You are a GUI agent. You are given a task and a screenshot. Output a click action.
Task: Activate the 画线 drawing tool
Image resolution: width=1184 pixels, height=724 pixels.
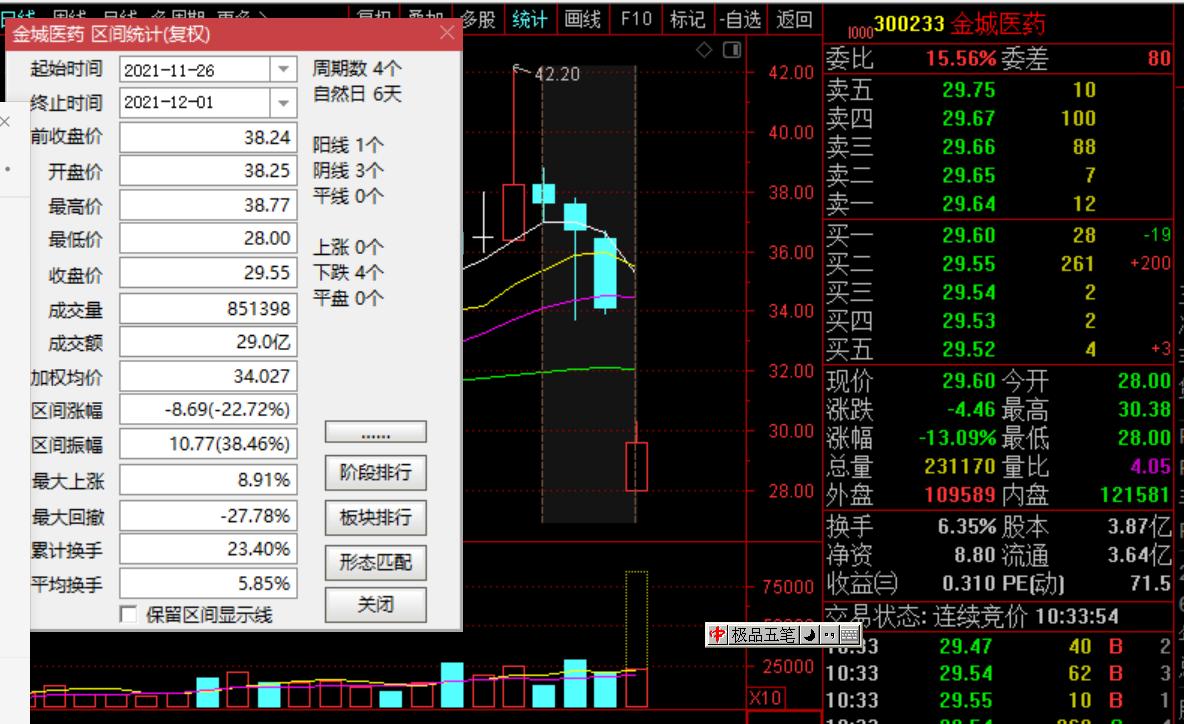coord(583,18)
